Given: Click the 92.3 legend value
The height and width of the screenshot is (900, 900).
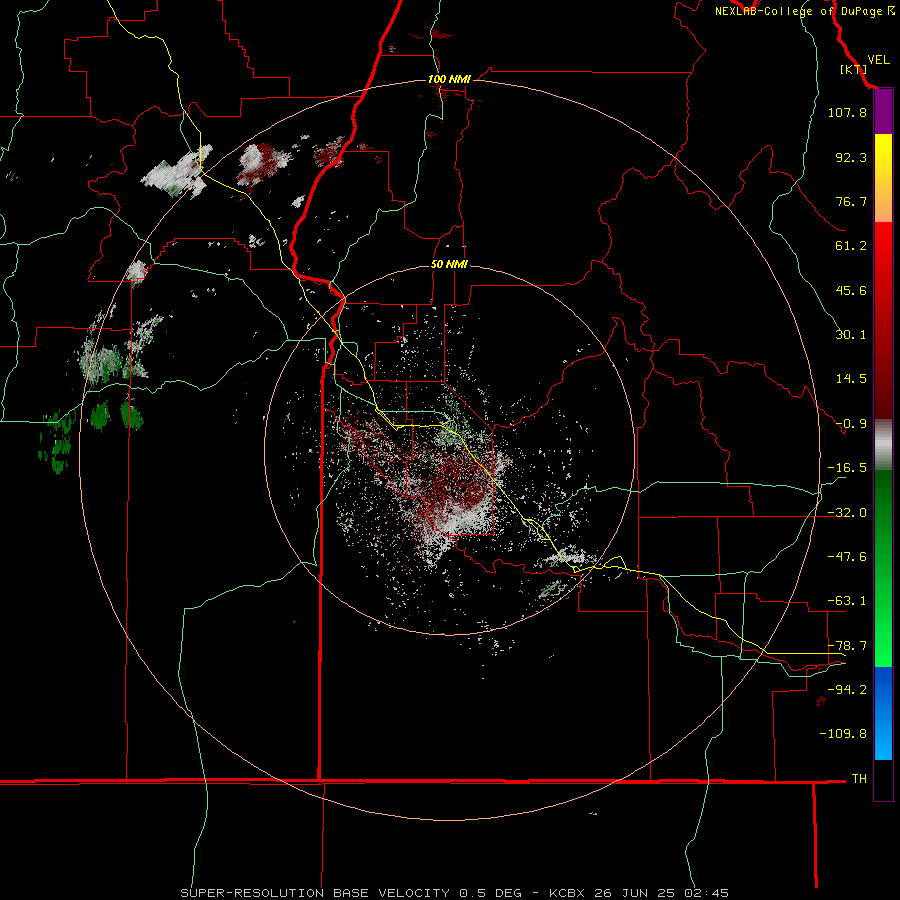Looking at the screenshot, I should 851,157.
